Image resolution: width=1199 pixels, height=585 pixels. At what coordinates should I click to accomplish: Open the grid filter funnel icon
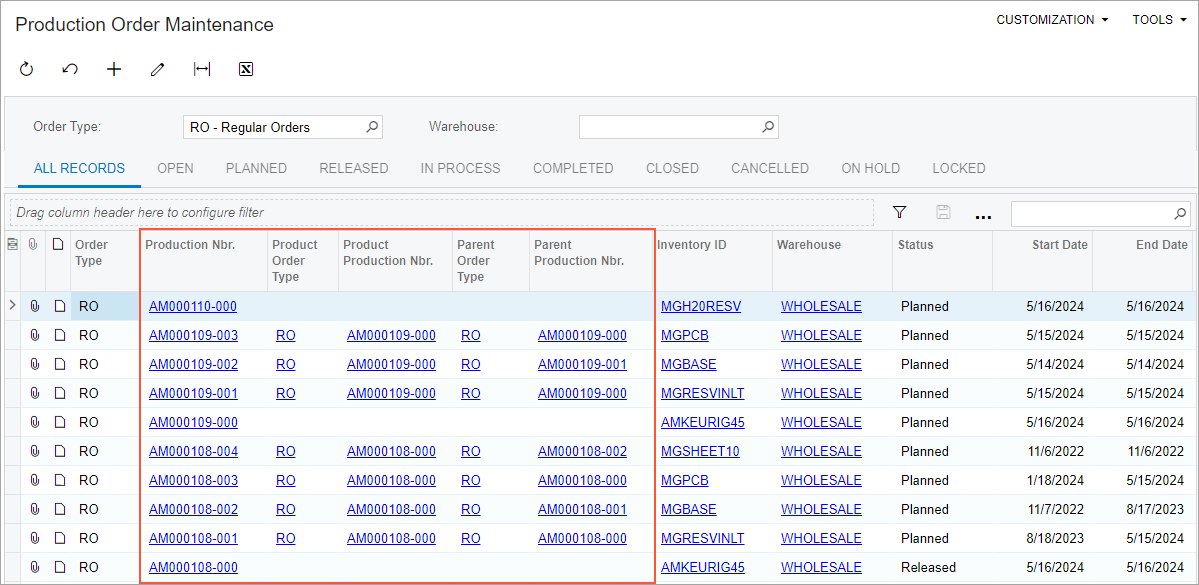pyautogui.click(x=899, y=212)
